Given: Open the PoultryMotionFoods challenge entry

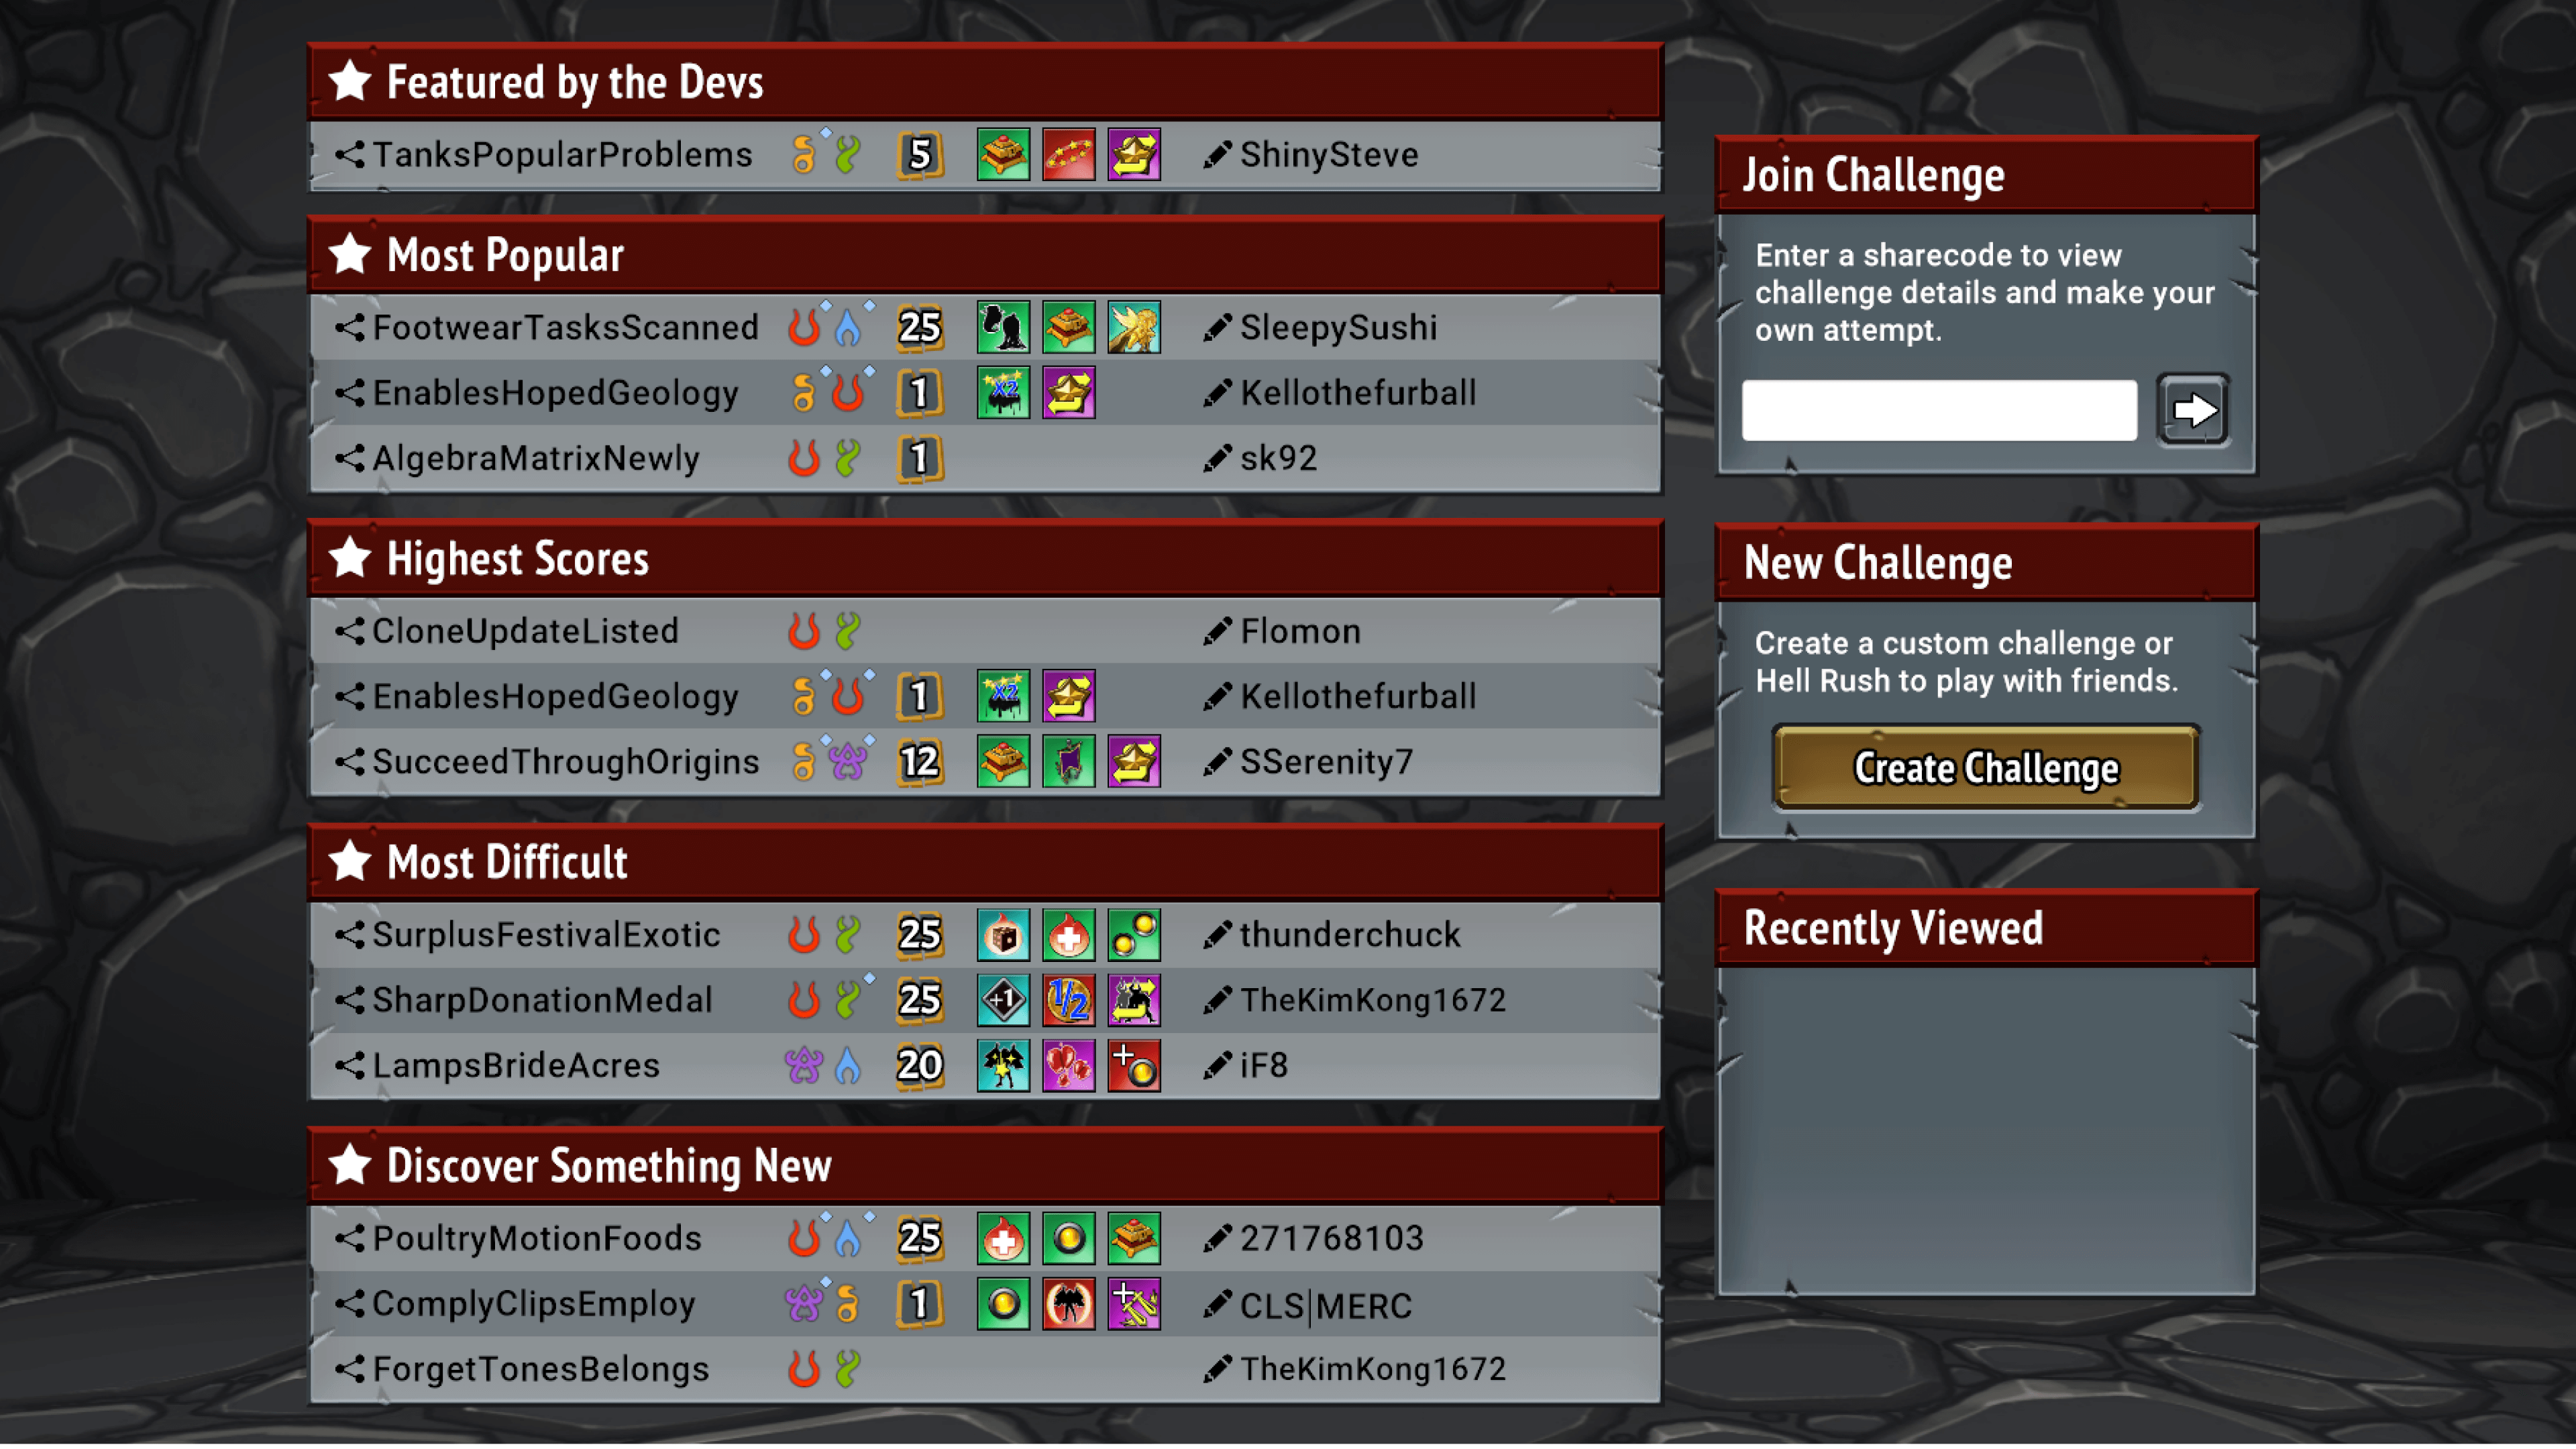Looking at the screenshot, I should tap(985, 1239).
